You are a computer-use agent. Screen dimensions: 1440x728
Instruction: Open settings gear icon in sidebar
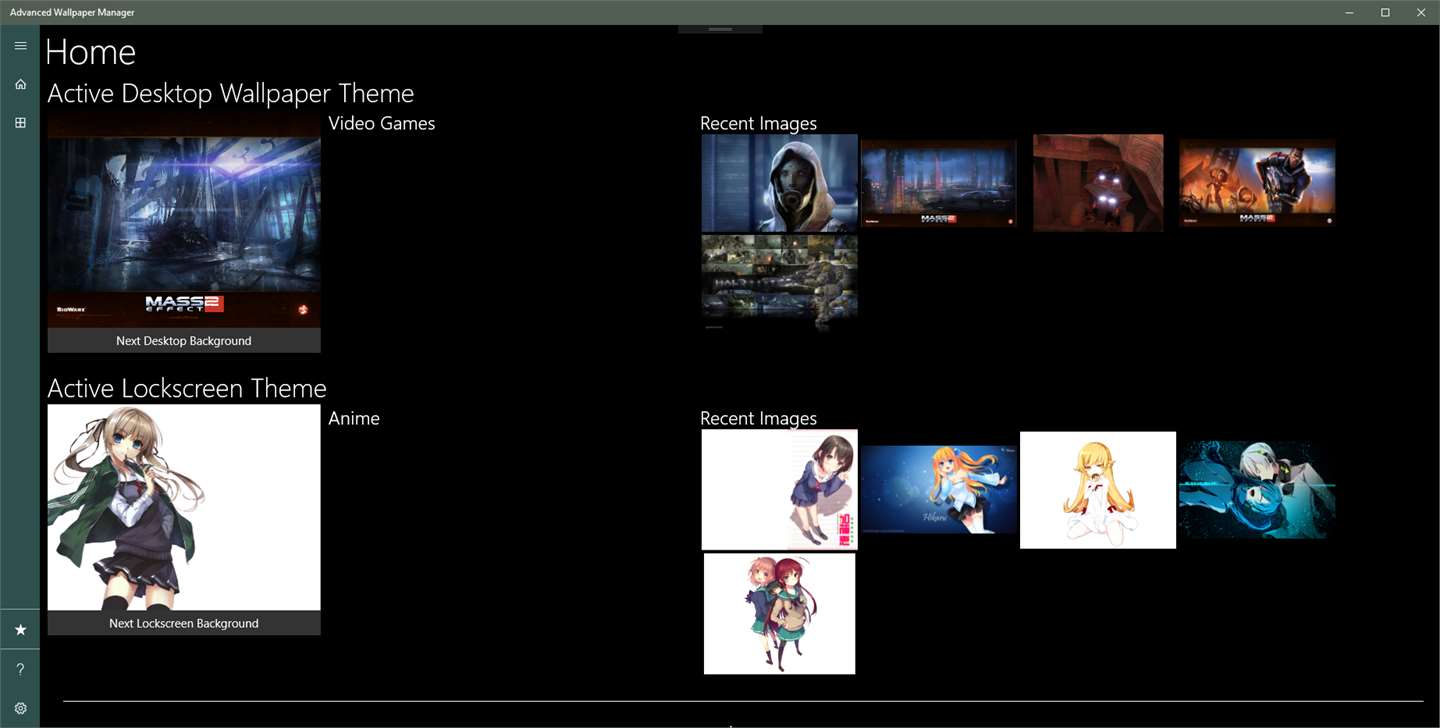pyautogui.click(x=20, y=708)
